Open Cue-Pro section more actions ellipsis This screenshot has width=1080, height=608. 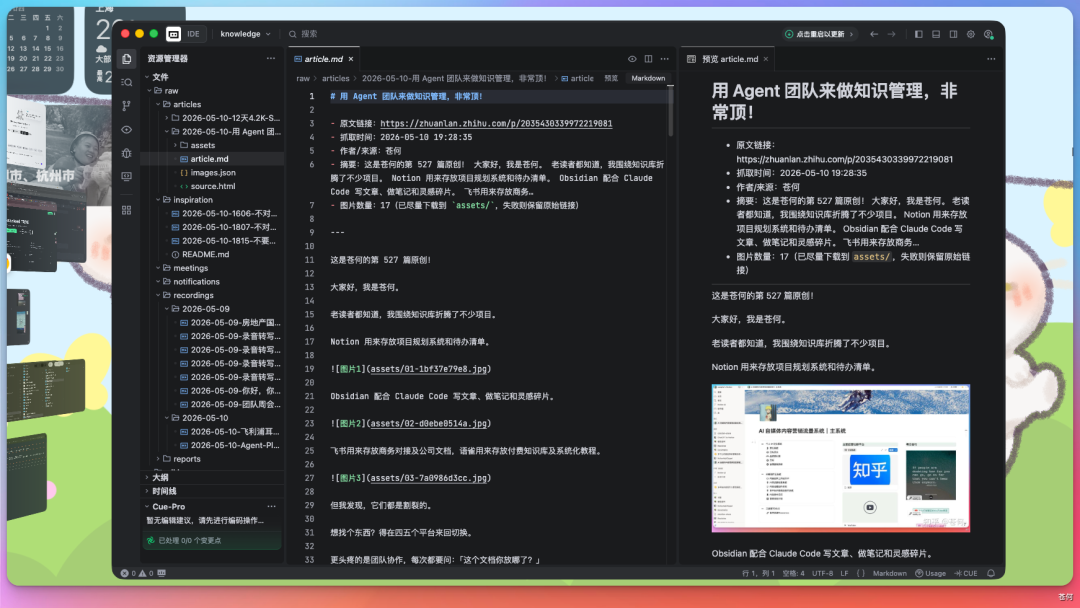point(271,507)
